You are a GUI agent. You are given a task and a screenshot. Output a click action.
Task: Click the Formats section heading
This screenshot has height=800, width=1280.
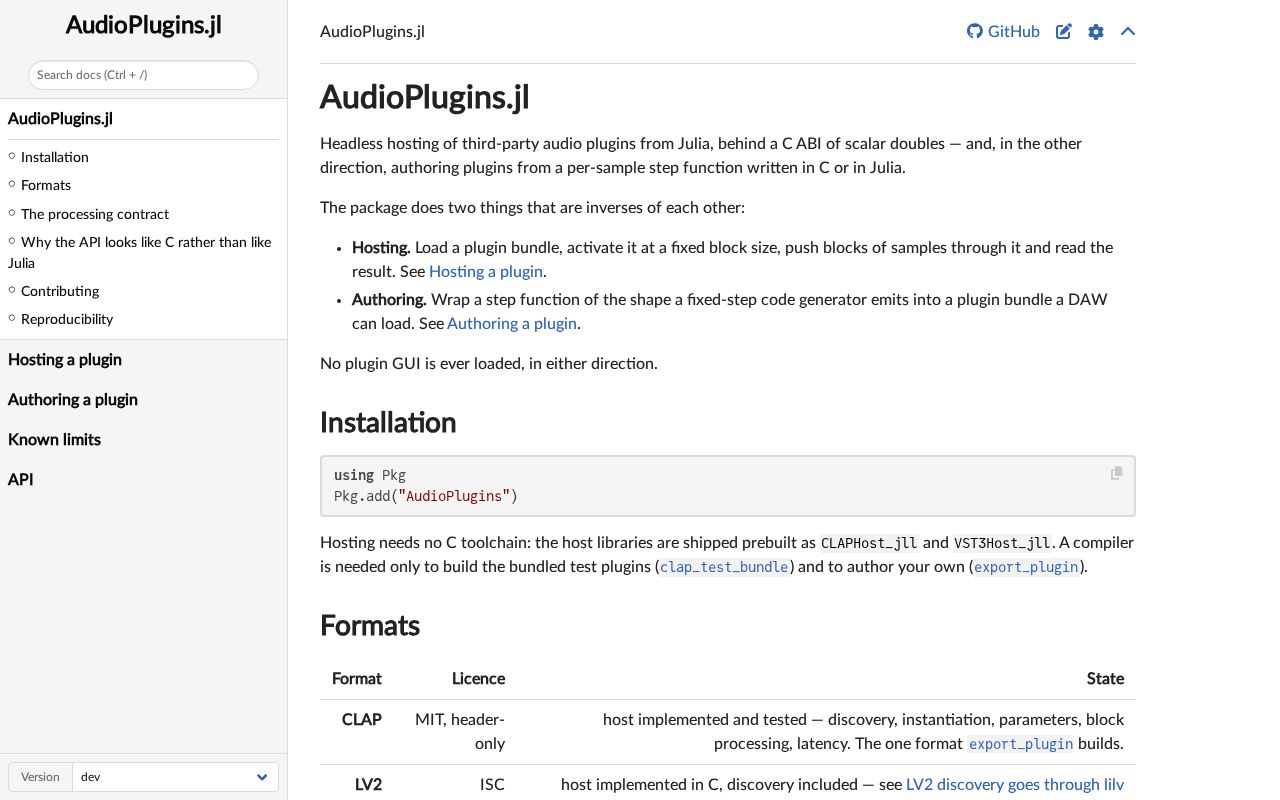pyautogui.click(x=370, y=625)
